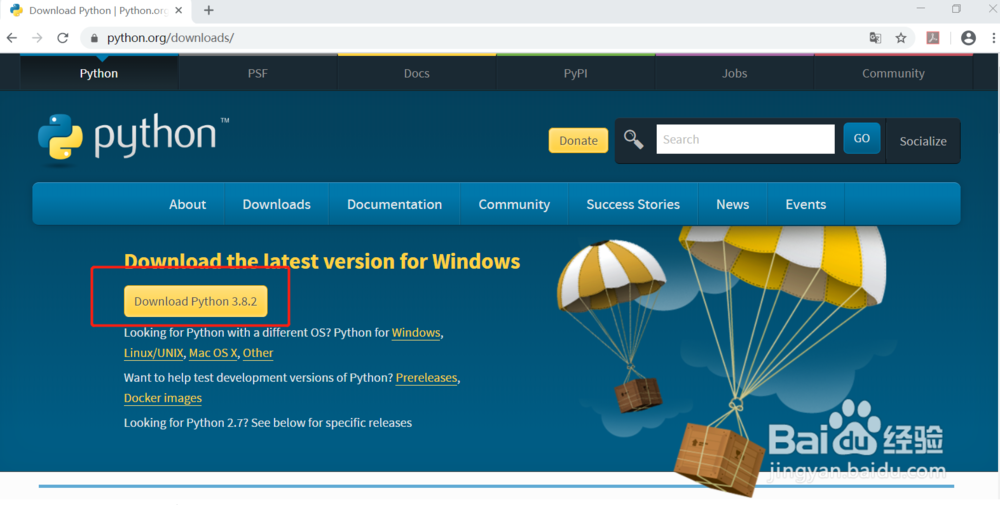Open the News navigation menu

[733, 204]
